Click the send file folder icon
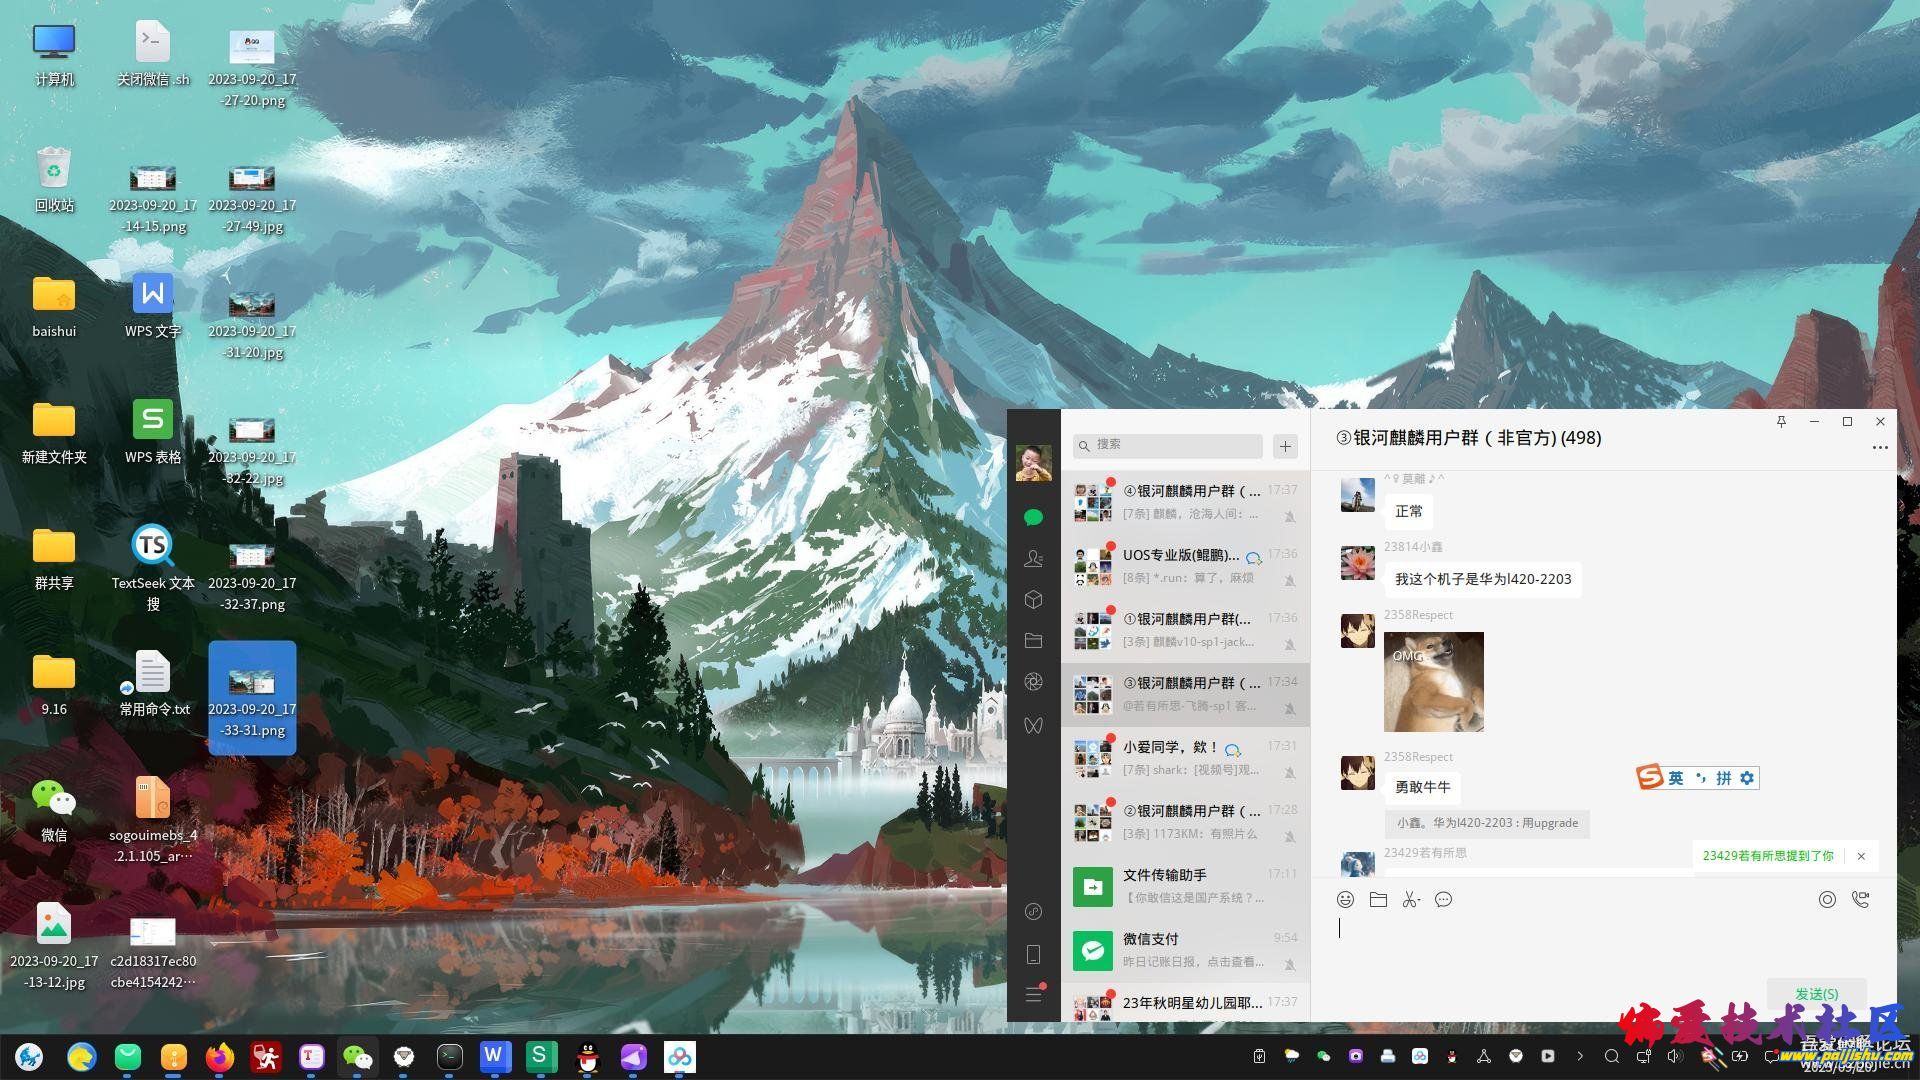 tap(1378, 900)
